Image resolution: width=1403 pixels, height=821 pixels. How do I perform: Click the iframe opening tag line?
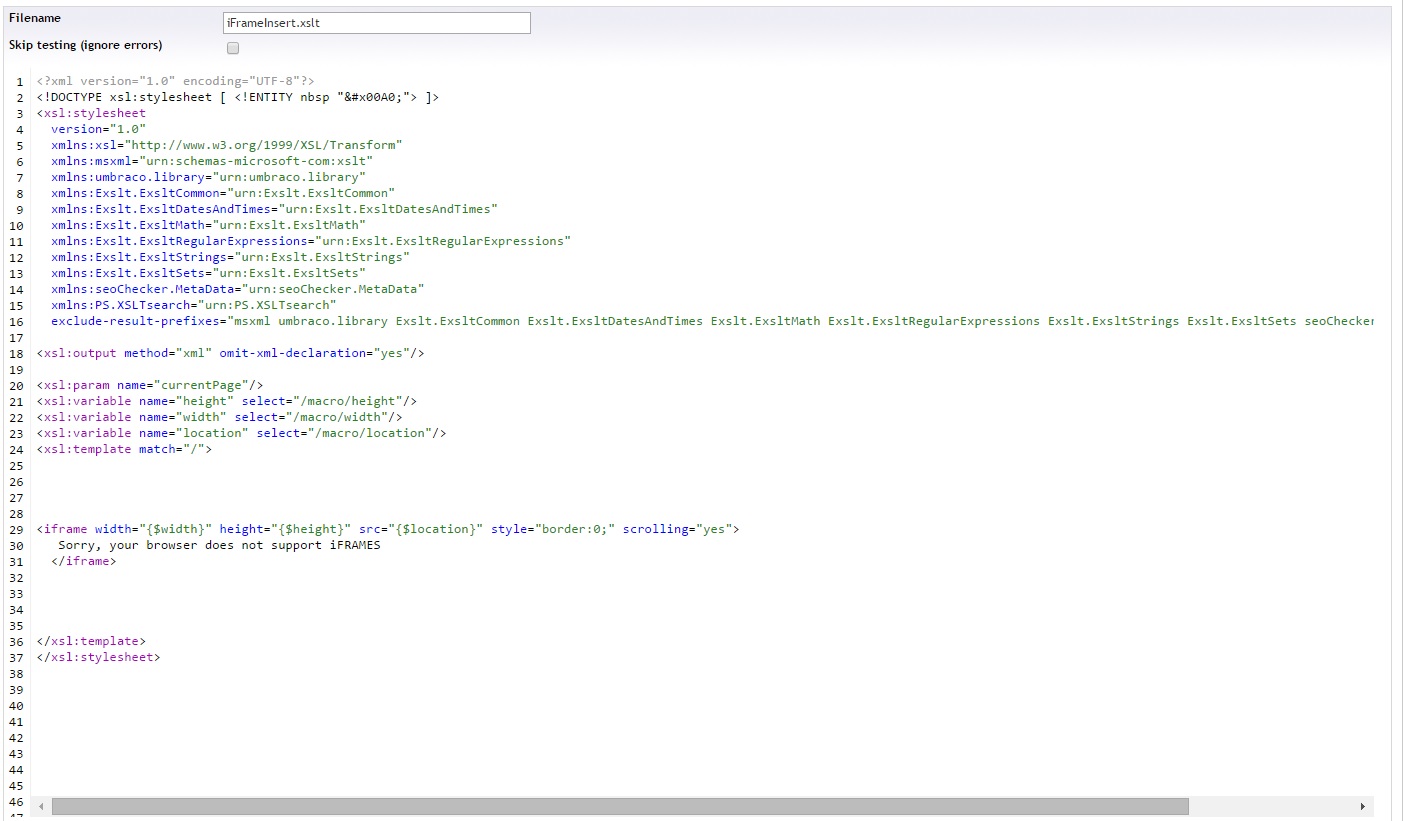click(387, 529)
